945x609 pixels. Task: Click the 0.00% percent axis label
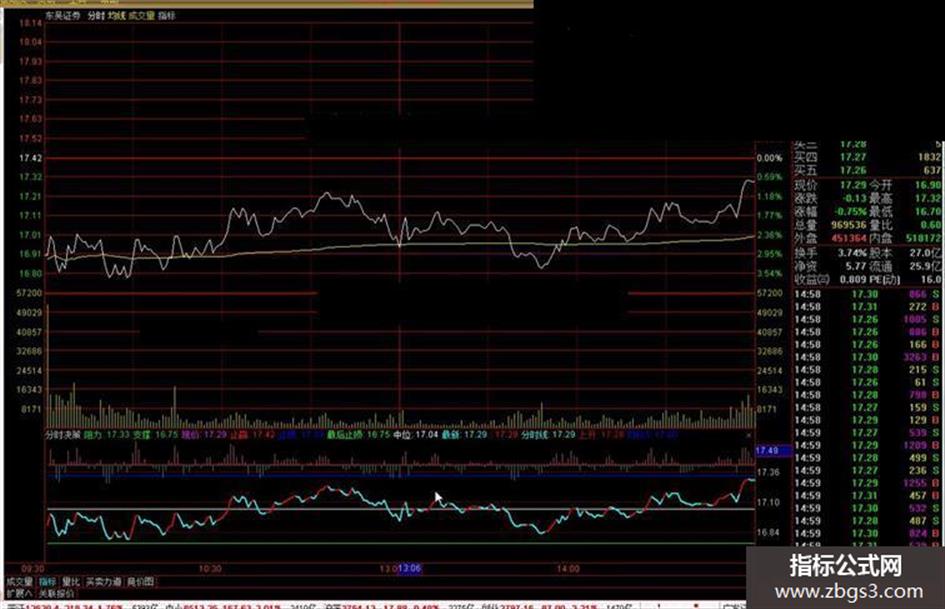point(770,158)
